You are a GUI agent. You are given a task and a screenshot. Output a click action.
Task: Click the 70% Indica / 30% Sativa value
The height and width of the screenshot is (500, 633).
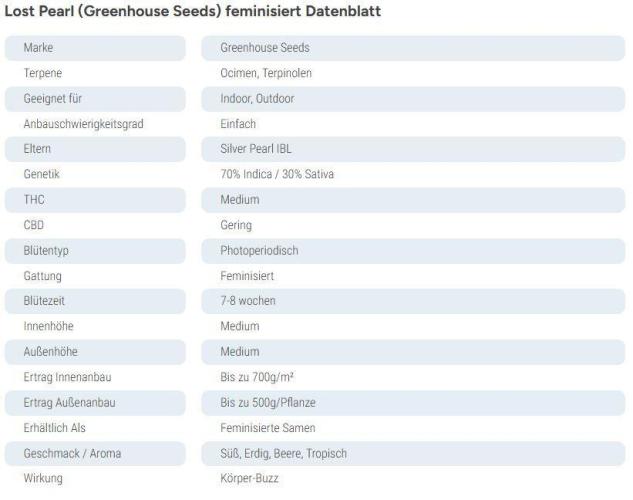pos(277,175)
